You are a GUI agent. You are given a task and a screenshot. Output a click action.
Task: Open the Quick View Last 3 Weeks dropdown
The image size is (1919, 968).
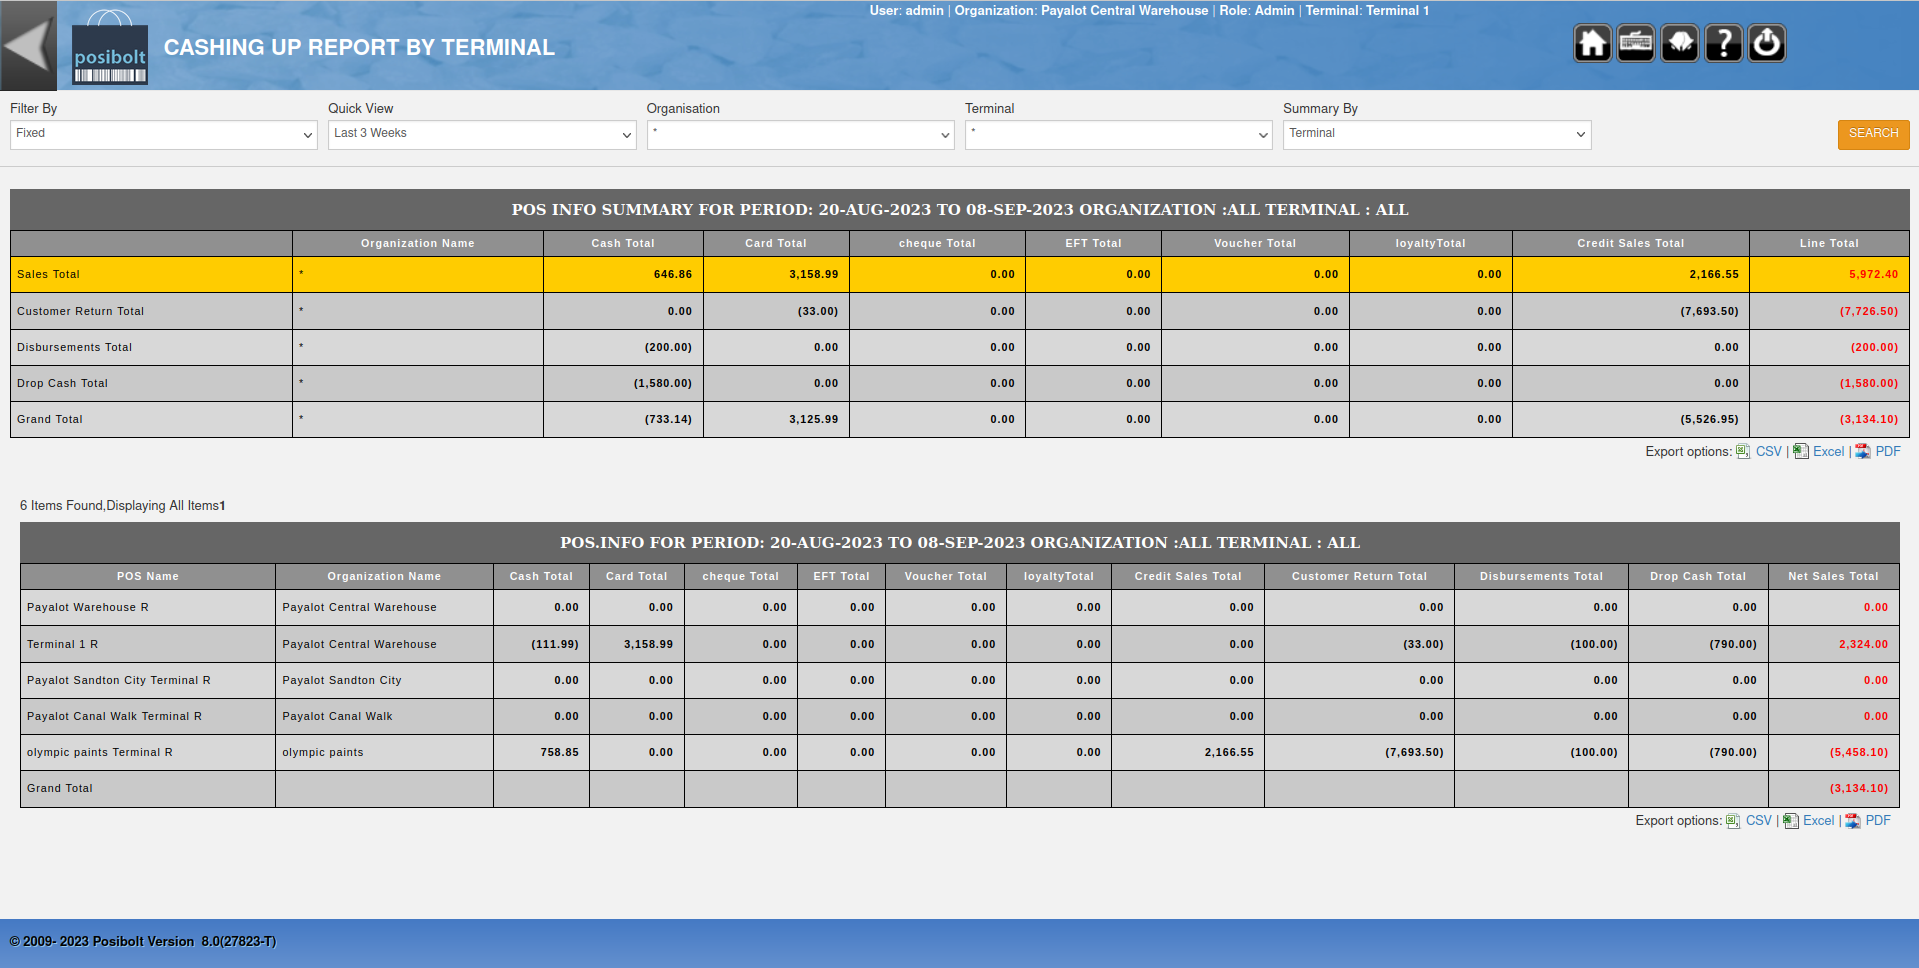tap(482, 135)
